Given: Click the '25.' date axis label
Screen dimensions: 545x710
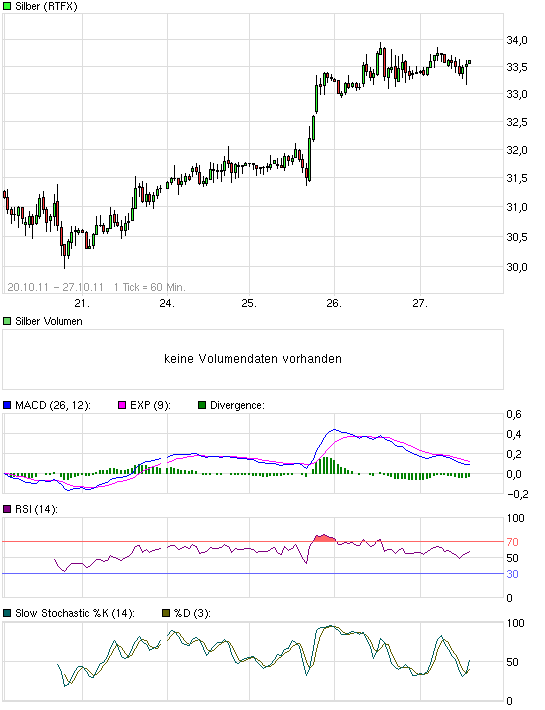Looking at the screenshot, I should click(x=249, y=303).
